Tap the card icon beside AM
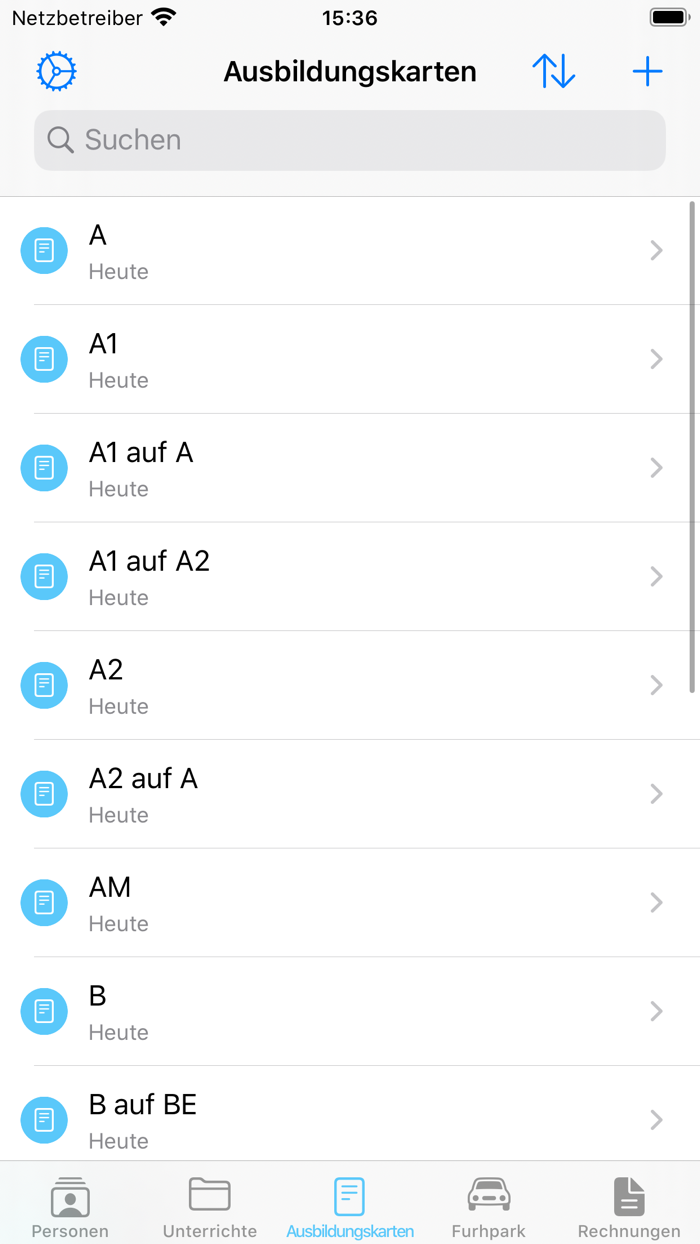The width and height of the screenshot is (700, 1244). pos(44,902)
